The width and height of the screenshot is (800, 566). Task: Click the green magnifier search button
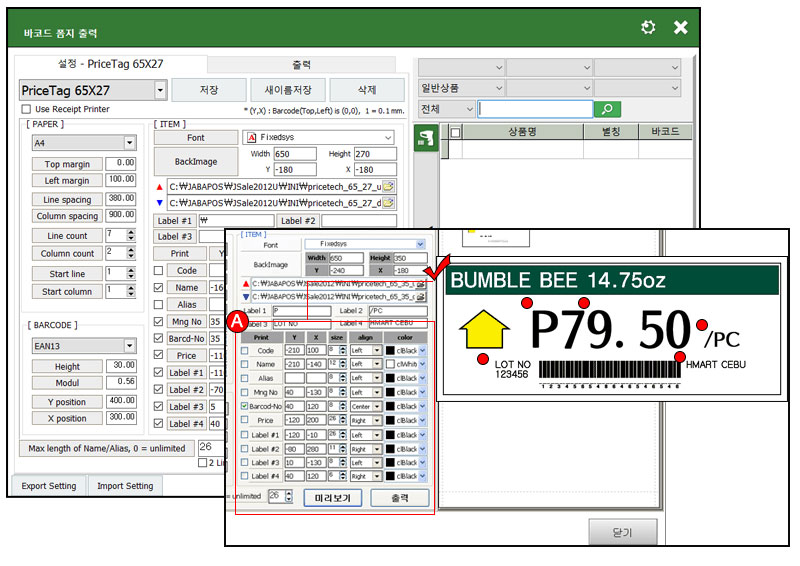click(607, 109)
